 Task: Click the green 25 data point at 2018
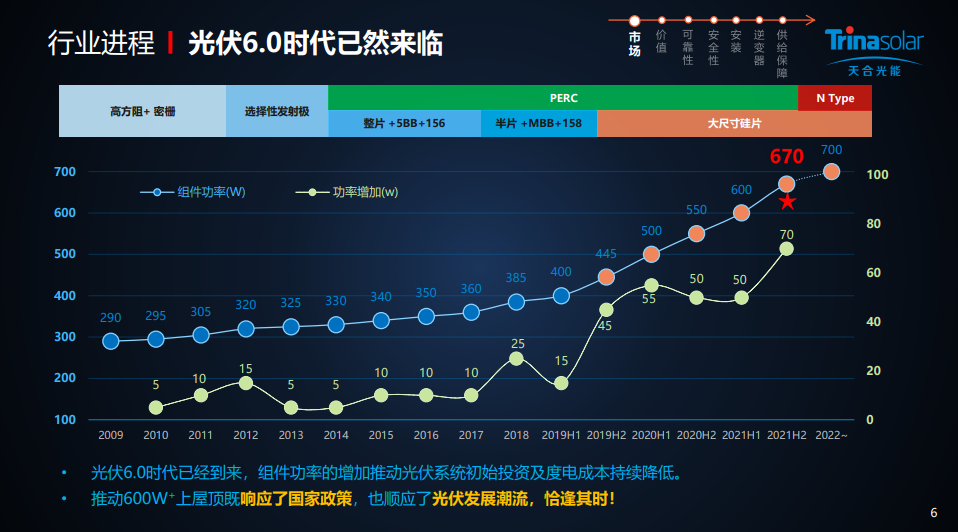point(516,359)
